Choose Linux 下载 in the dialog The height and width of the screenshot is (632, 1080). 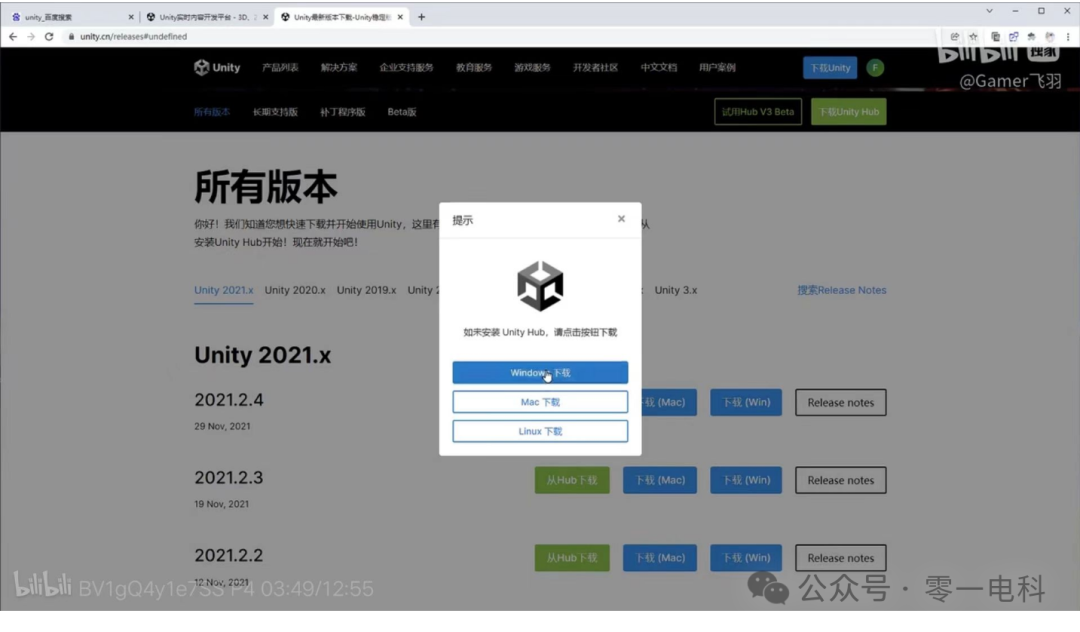click(x=540, y=431)
